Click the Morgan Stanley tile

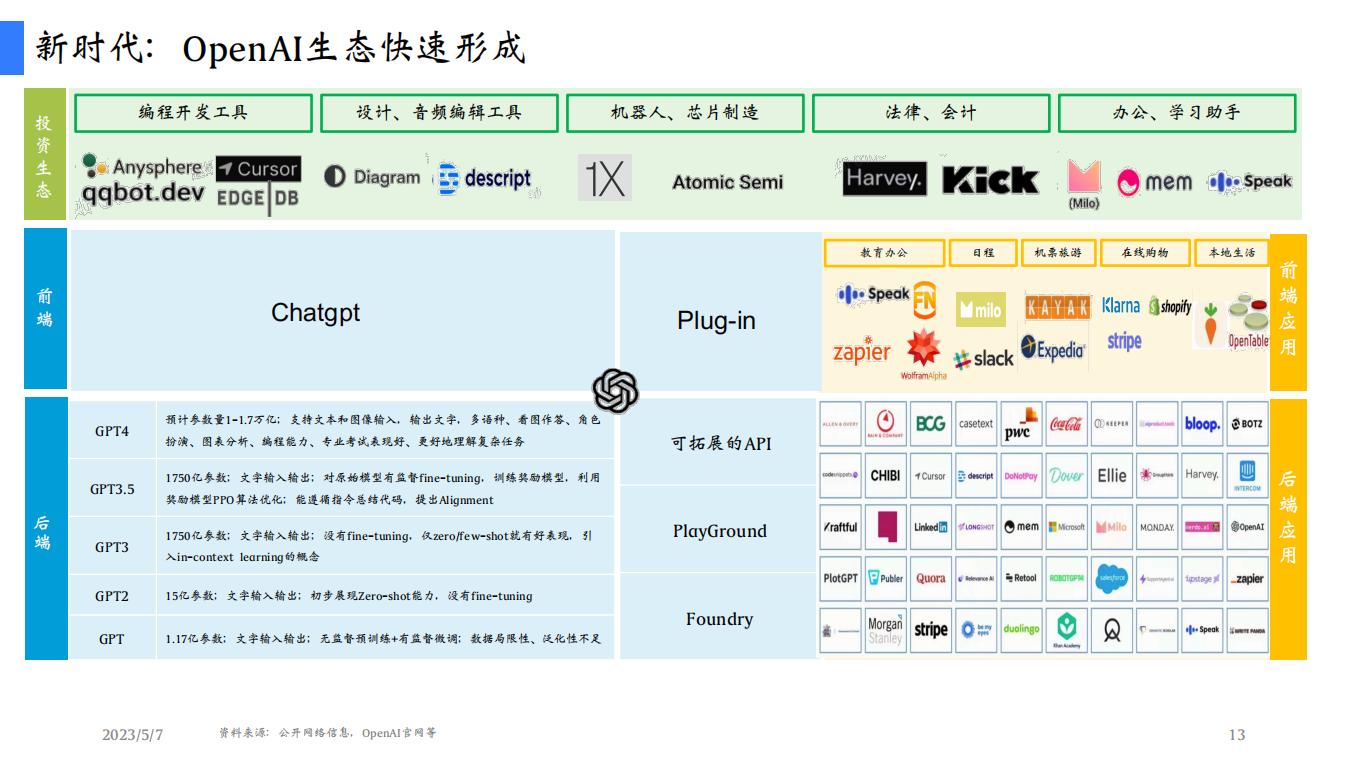pyautogui.click(x=885, y=630)
